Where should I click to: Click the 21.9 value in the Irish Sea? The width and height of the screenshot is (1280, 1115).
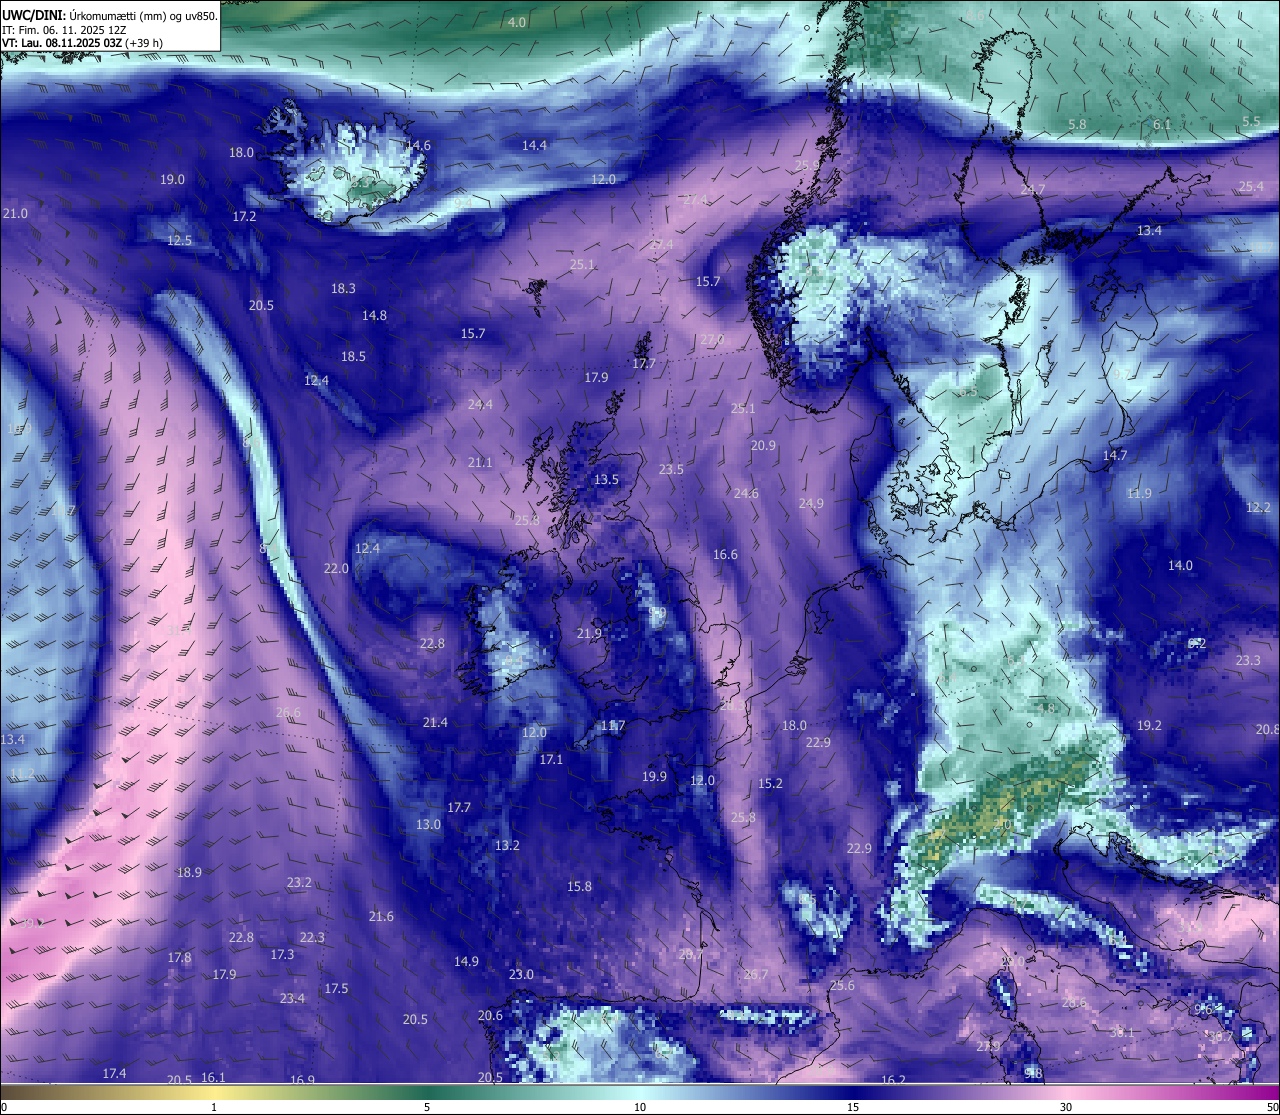click(589, 633)
